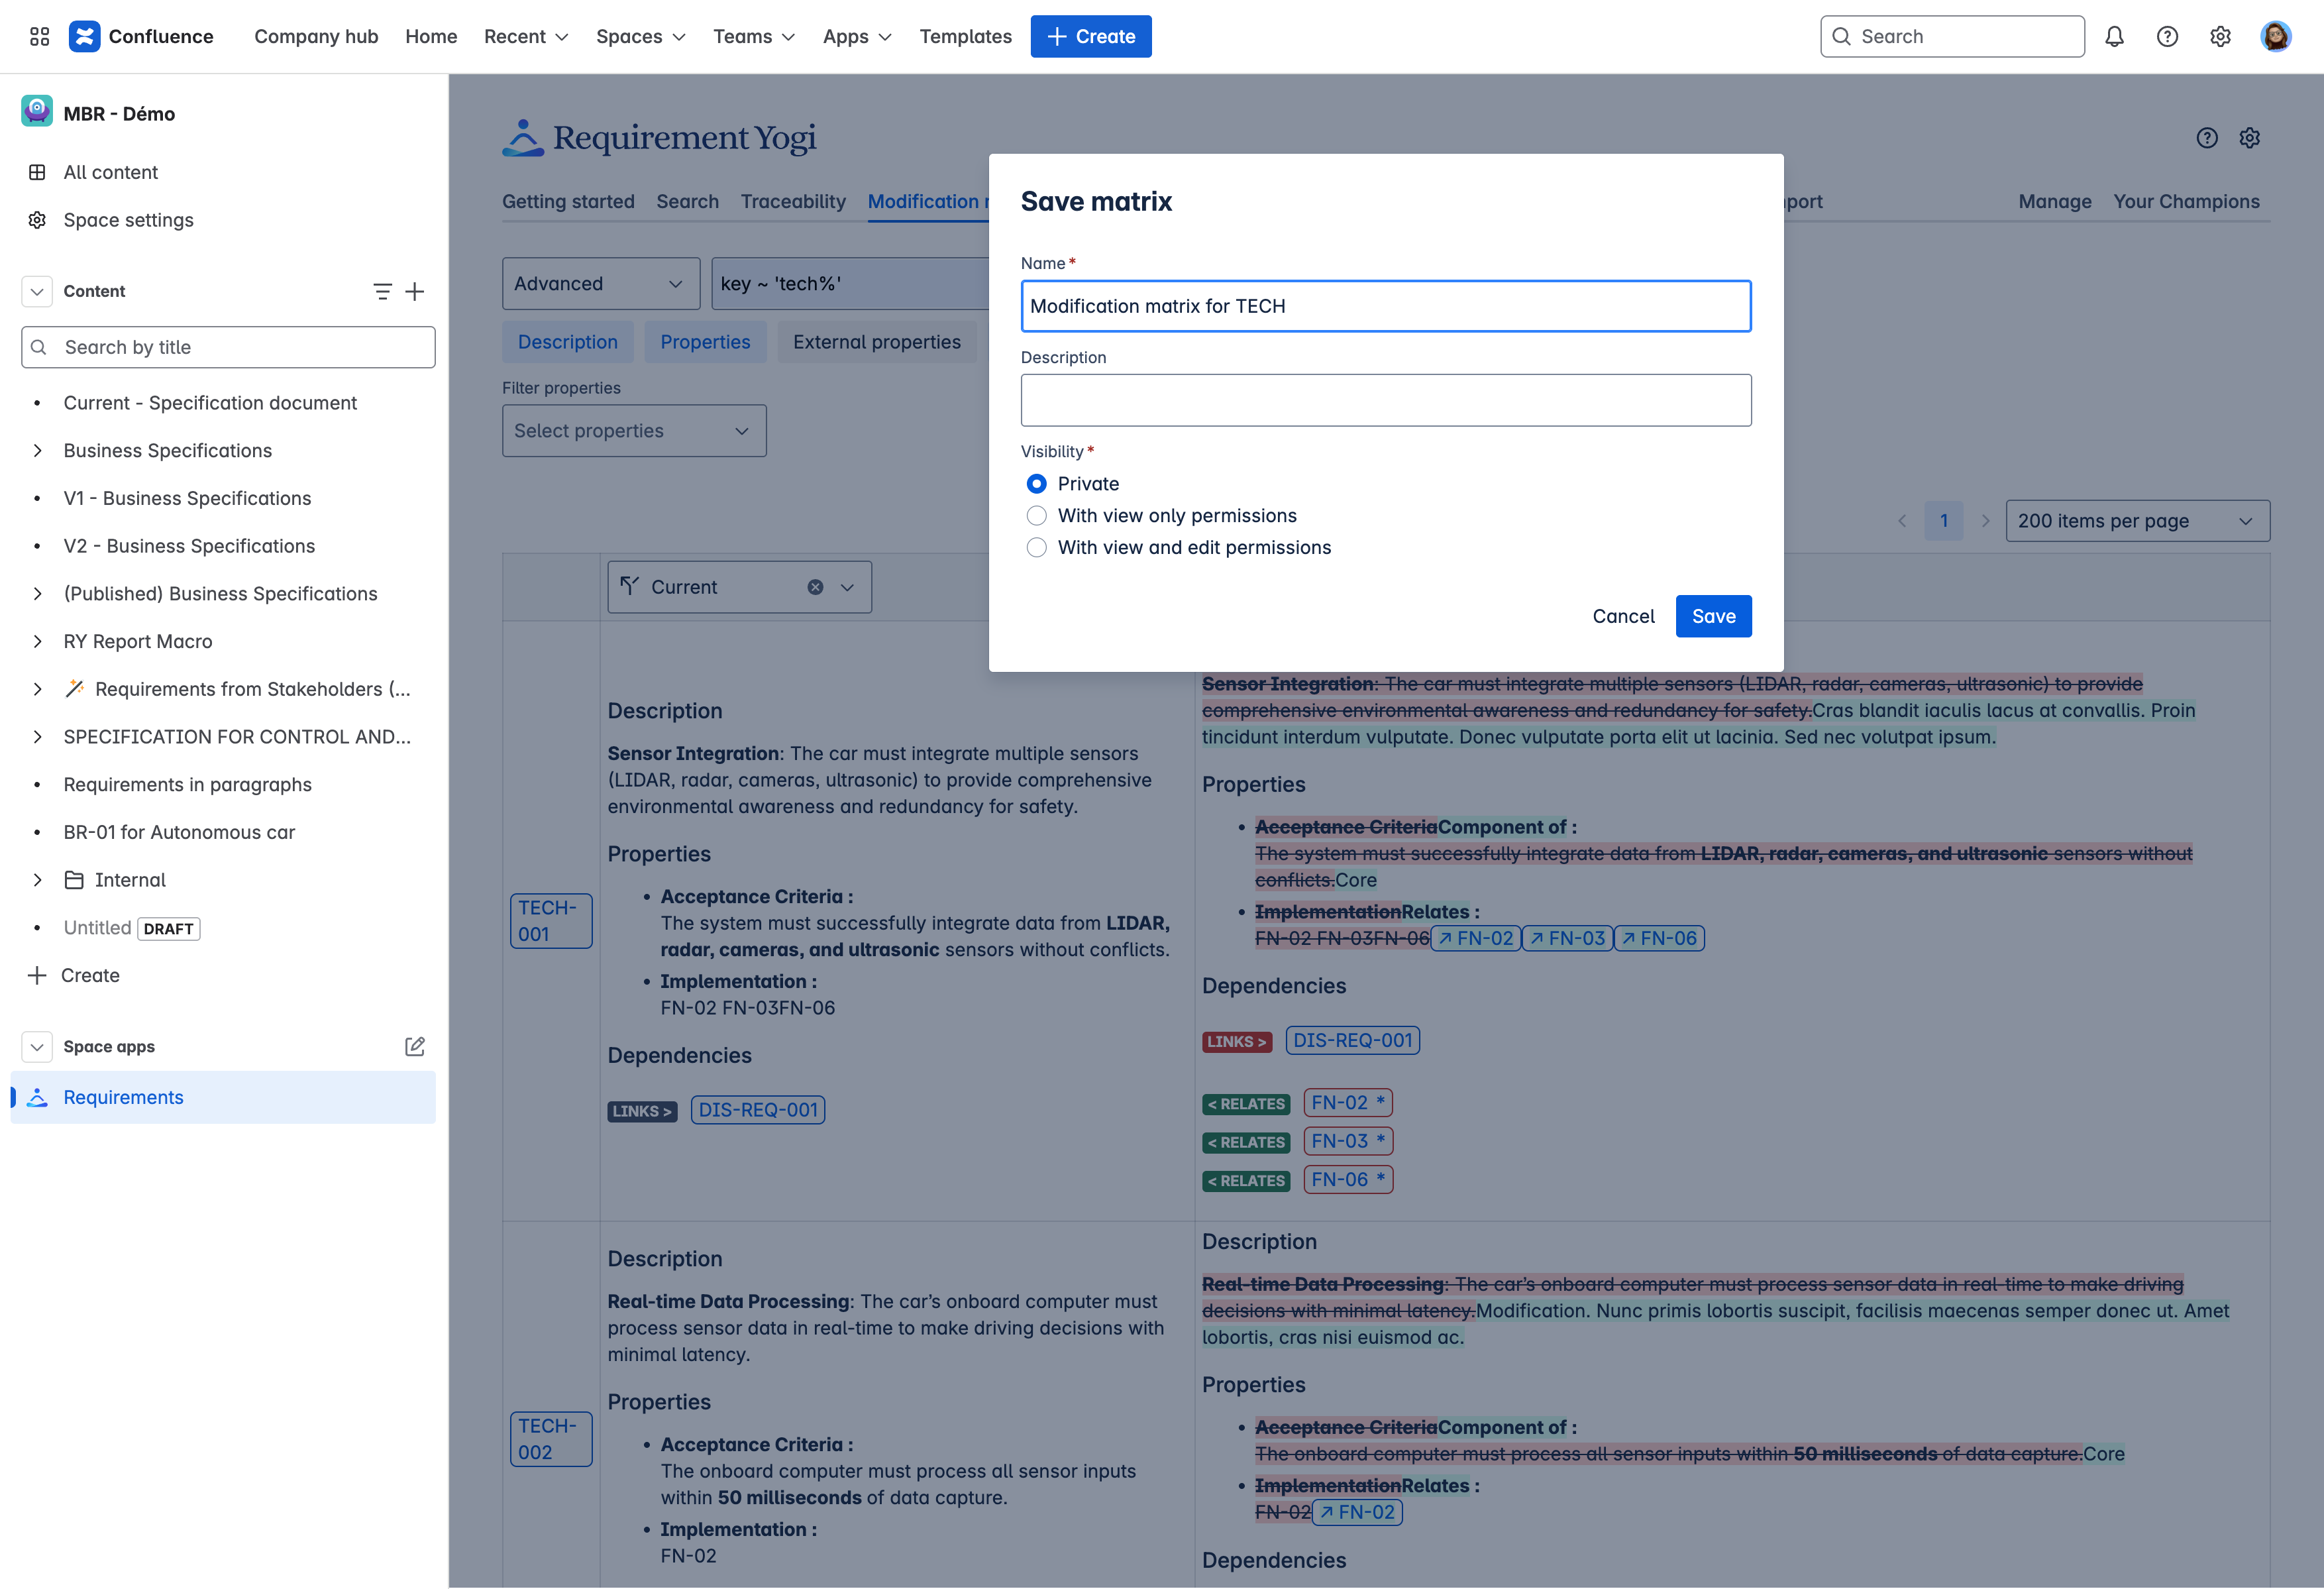Click the content filter lines icon
The height and width of the screenshot is (1589, 2324).
pos(382,291)
